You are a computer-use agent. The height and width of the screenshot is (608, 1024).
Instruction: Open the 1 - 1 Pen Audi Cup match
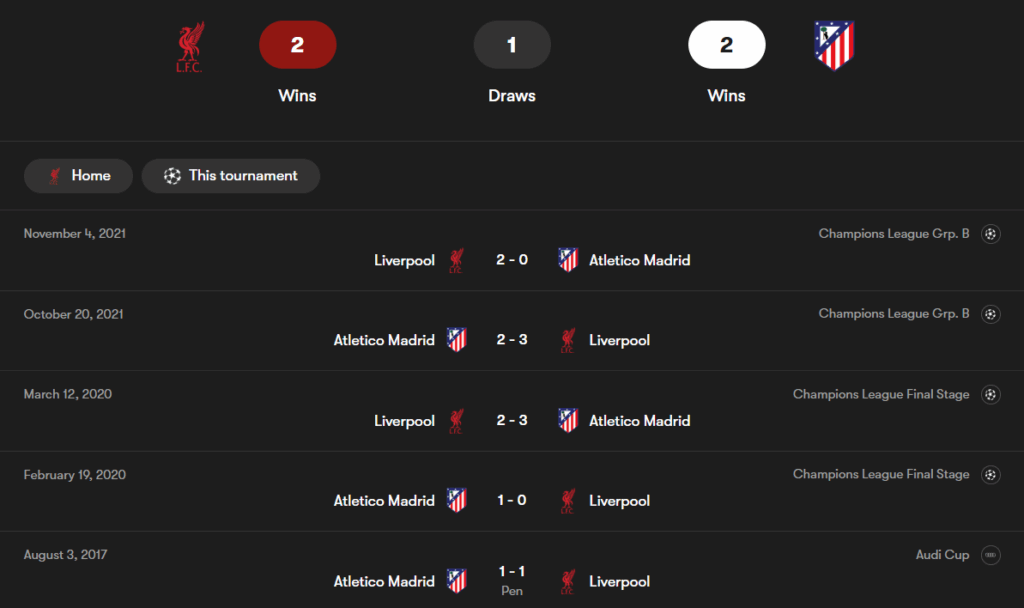[x=512, y=570]
